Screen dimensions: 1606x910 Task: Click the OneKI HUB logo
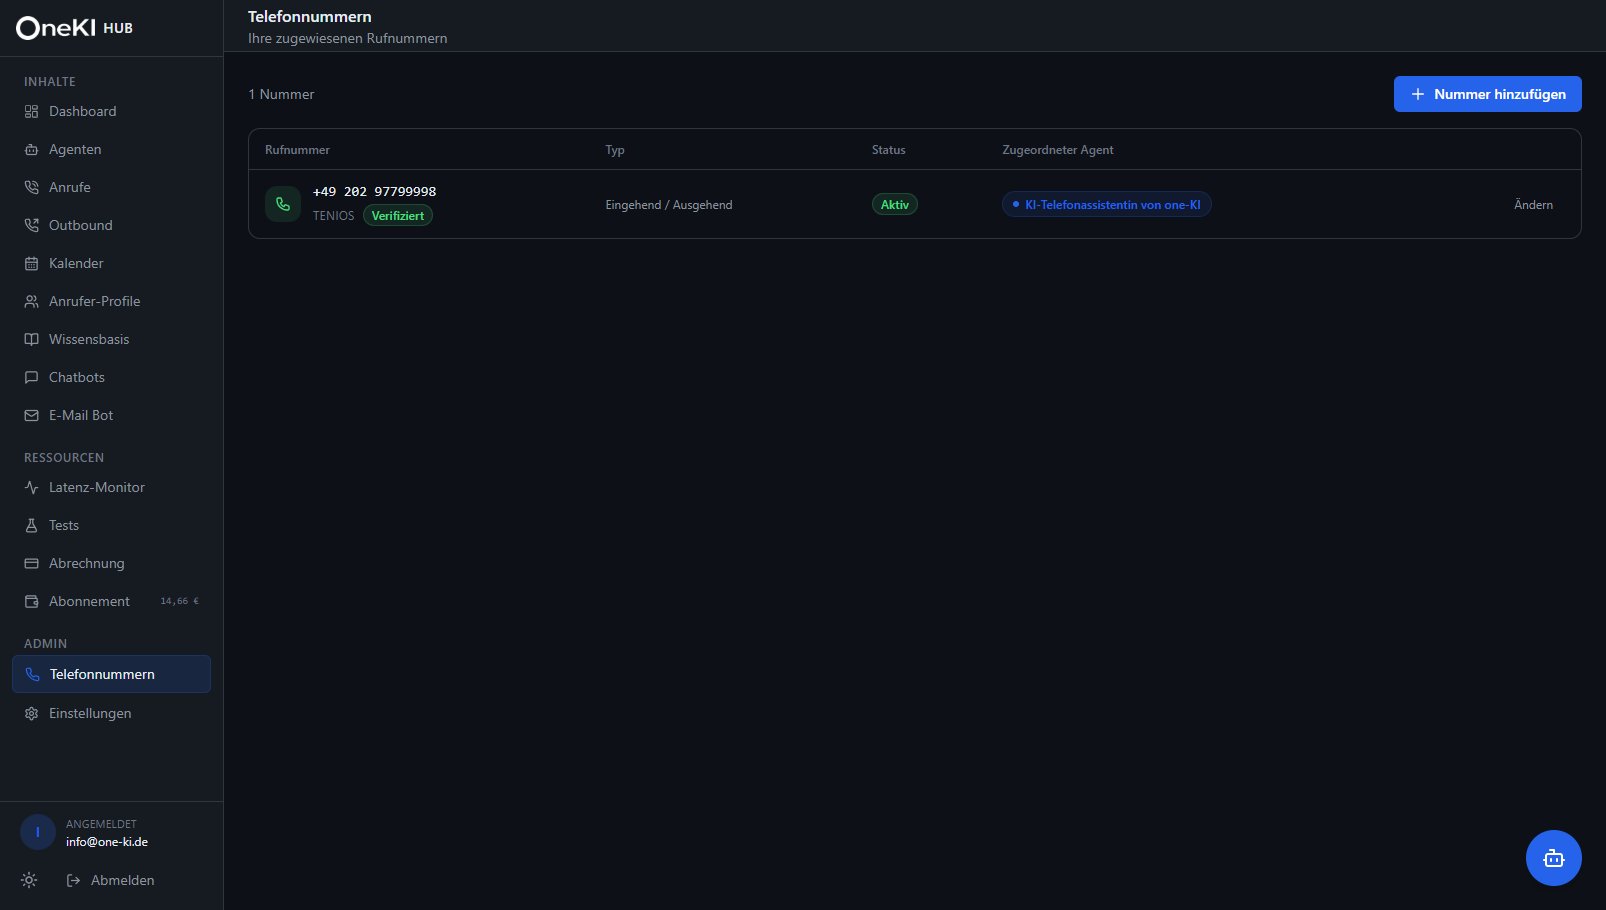(x=74, y=28)
